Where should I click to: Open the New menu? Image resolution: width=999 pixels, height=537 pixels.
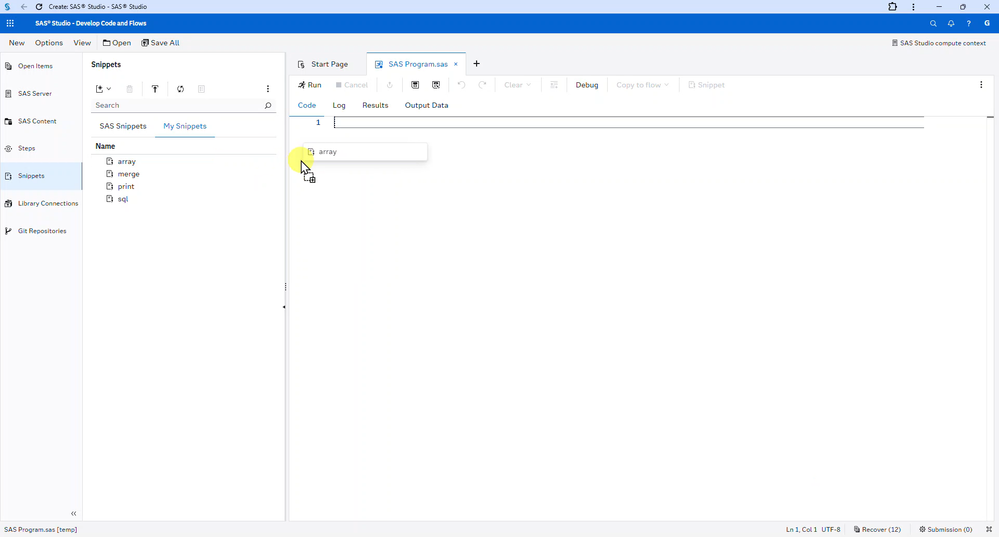point(17,43)
